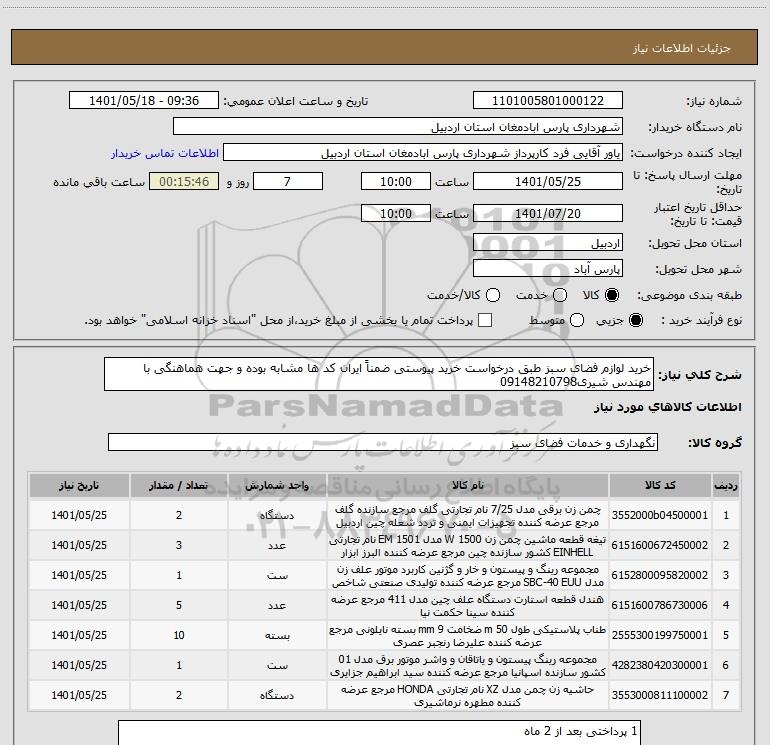Screen dimensions: 770x745
Task: Click the response deadline date 1401/05/25 field
Action: pos(548,182)
